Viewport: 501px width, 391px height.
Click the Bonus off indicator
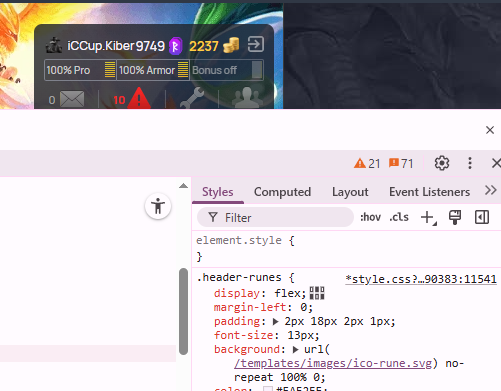click(x=227, y=70)
